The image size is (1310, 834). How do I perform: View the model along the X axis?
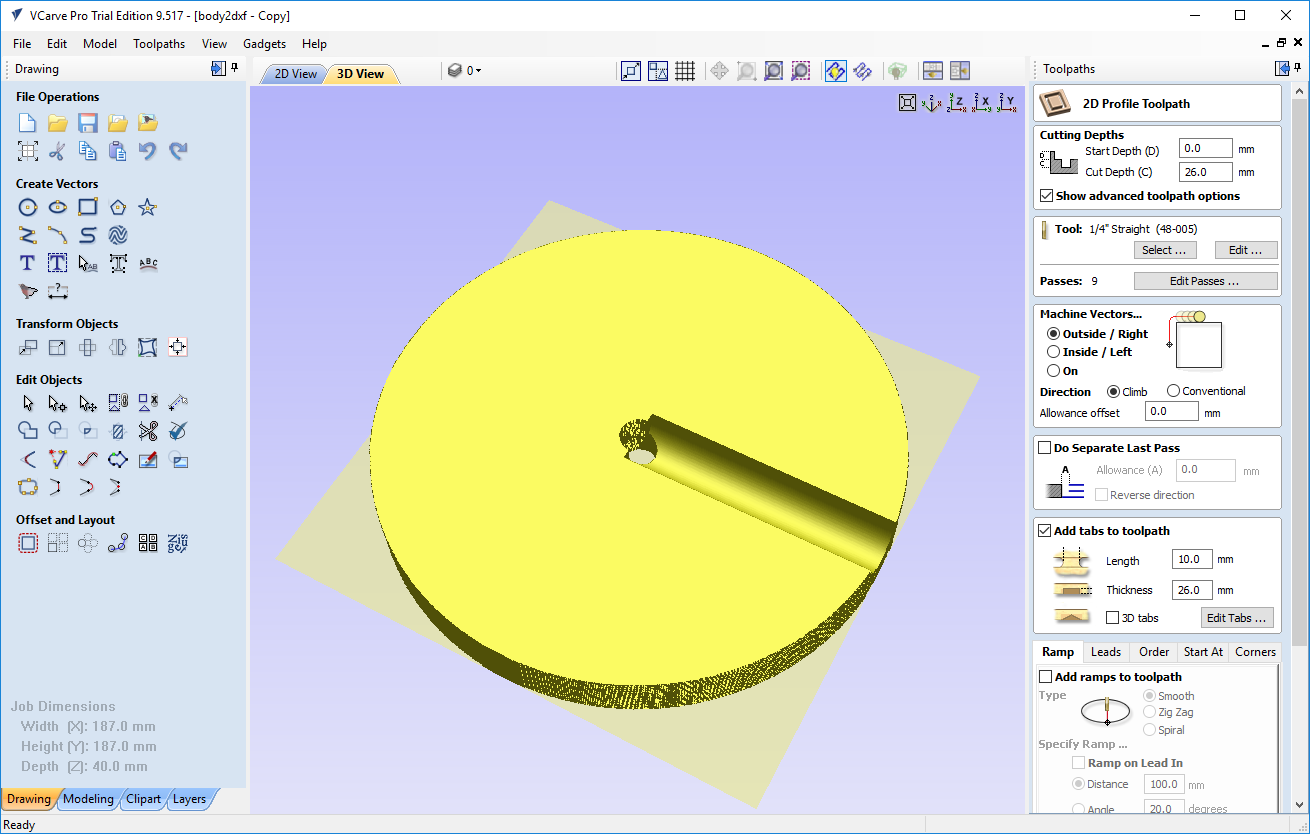(x=982, y=103)
